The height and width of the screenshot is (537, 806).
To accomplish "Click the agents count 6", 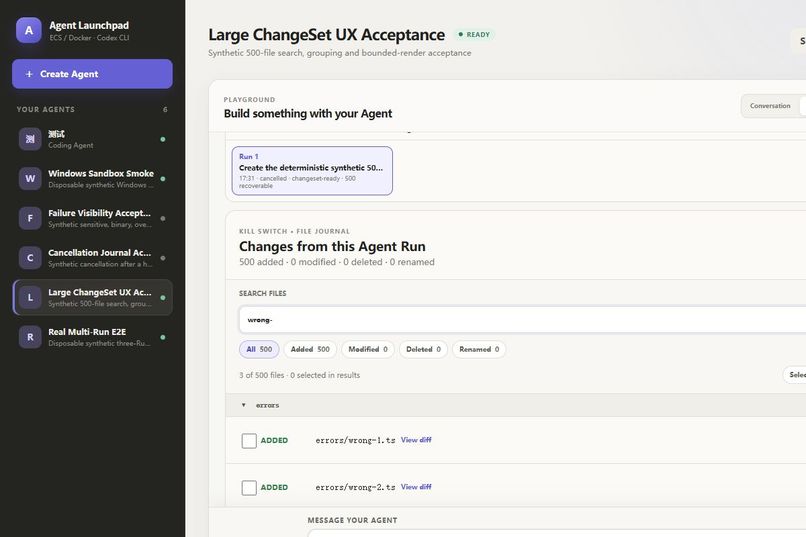I will tap(165, 109).
